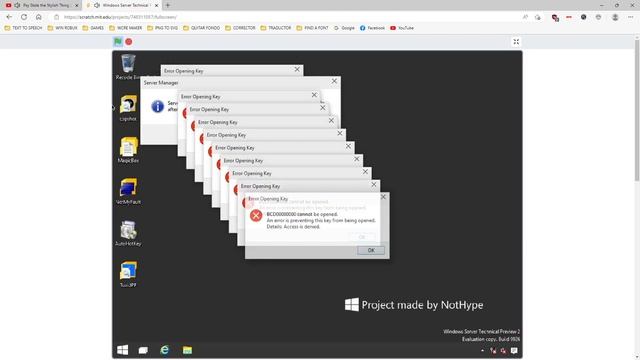This screenshot has width=640, height=360.
Task: Select desktop icon directly below AutoHotKey
Action: [128, 274]
